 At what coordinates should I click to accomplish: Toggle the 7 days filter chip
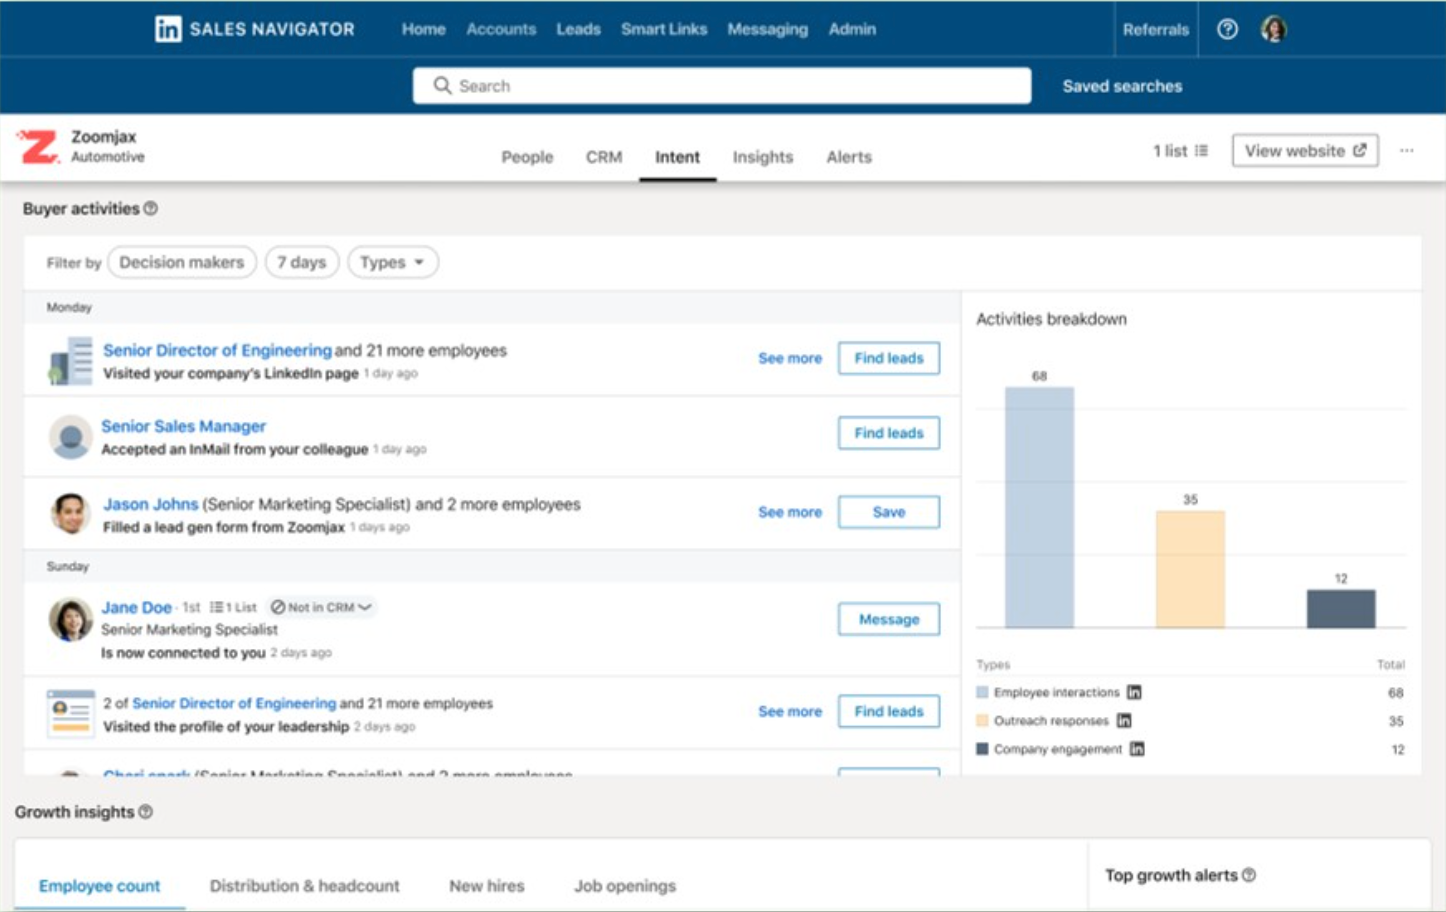tap(302, 262)
